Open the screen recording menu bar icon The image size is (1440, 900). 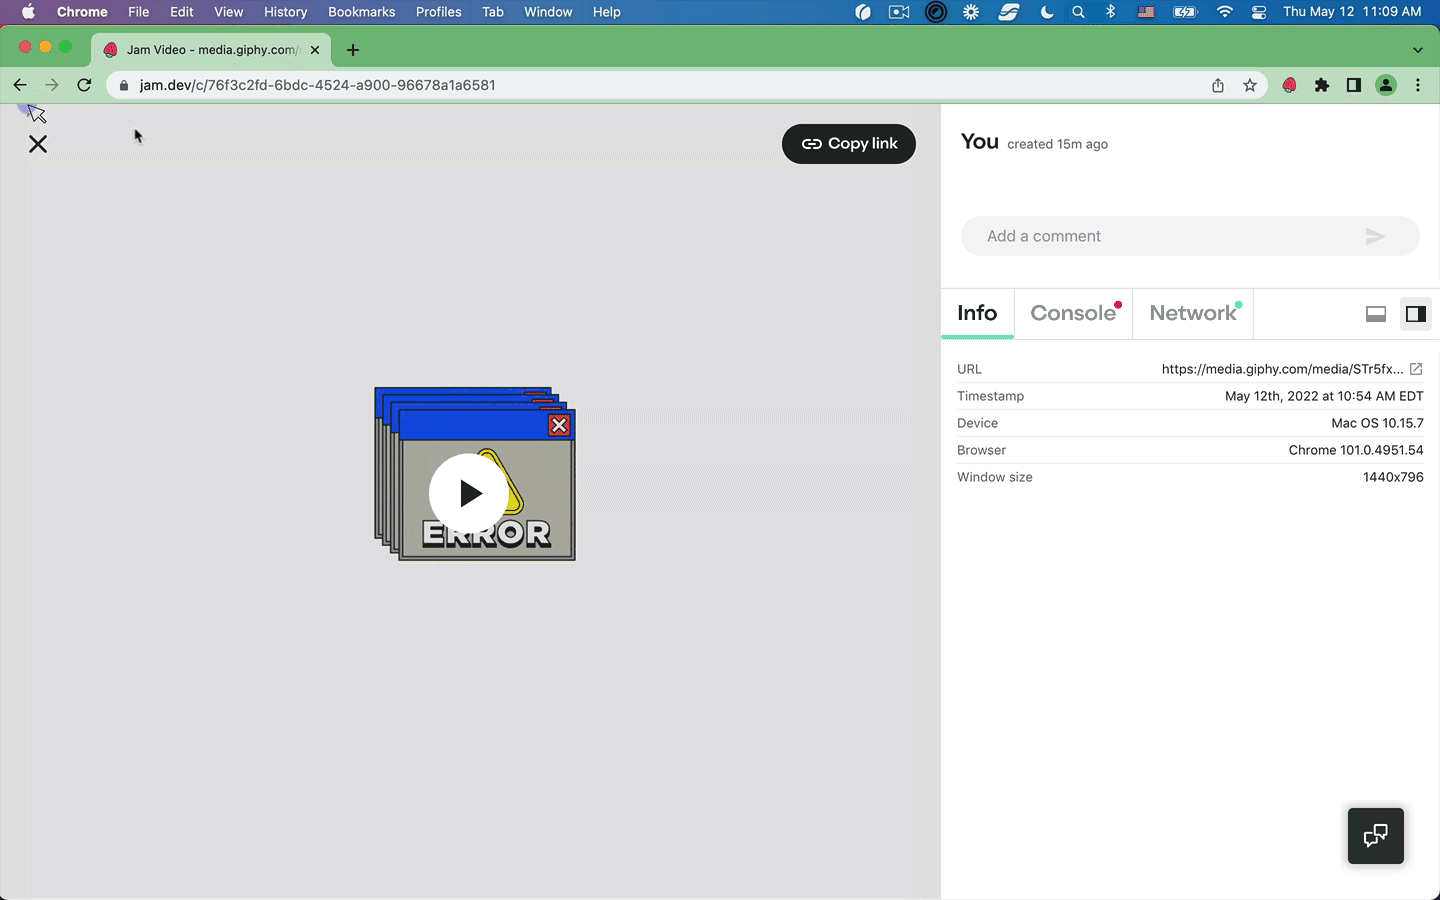pyautogui.click(x=899, y=12)
